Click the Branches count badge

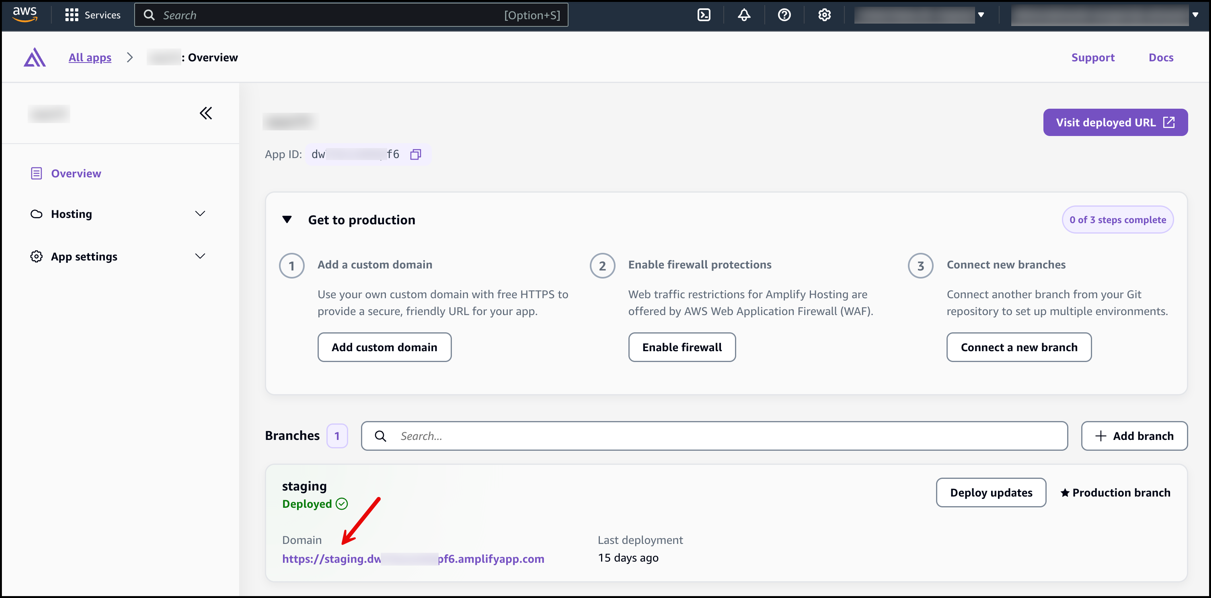tap(337, 436)
